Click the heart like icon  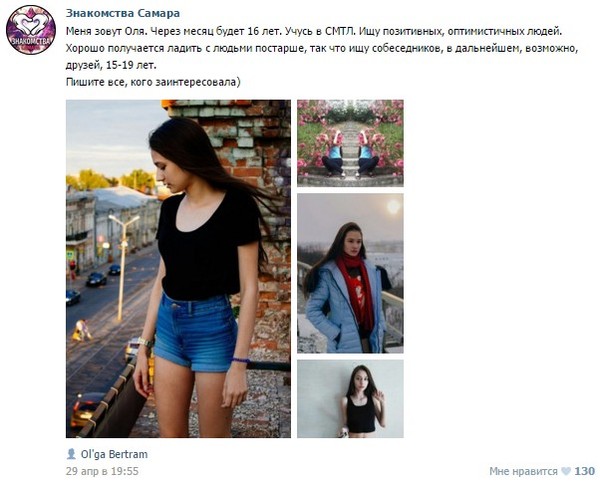[566, 471]
